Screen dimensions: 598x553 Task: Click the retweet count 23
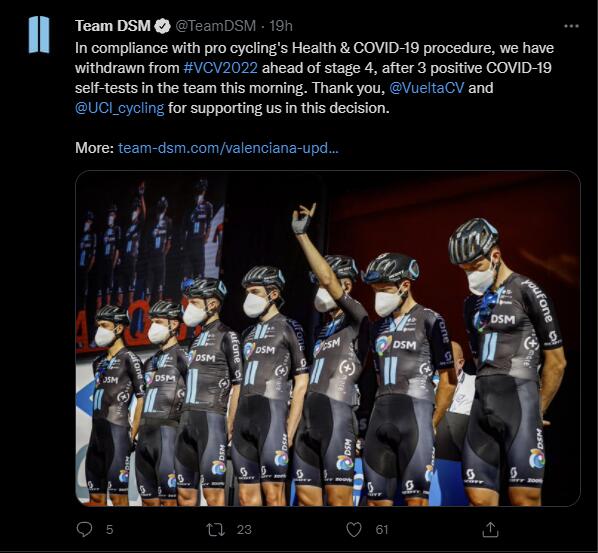(x=244, y=530)
